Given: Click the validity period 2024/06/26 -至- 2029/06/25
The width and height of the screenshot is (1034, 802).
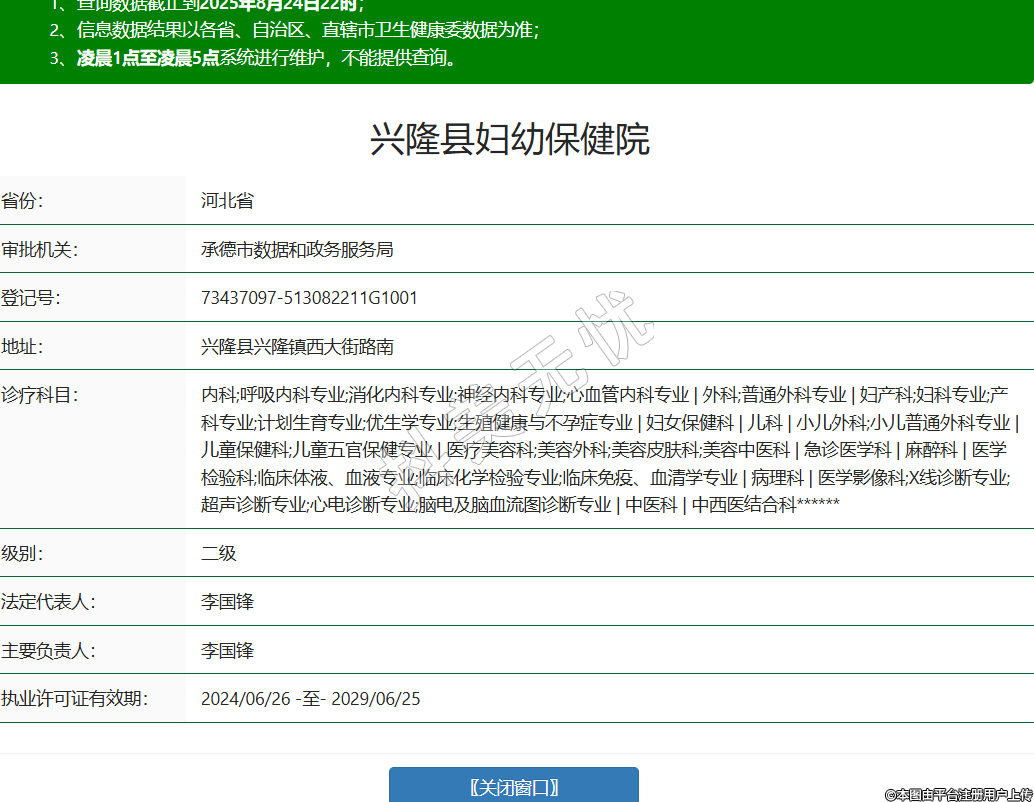Looking at the screenshot, I should pyautogui.click(x=310, y=699).
